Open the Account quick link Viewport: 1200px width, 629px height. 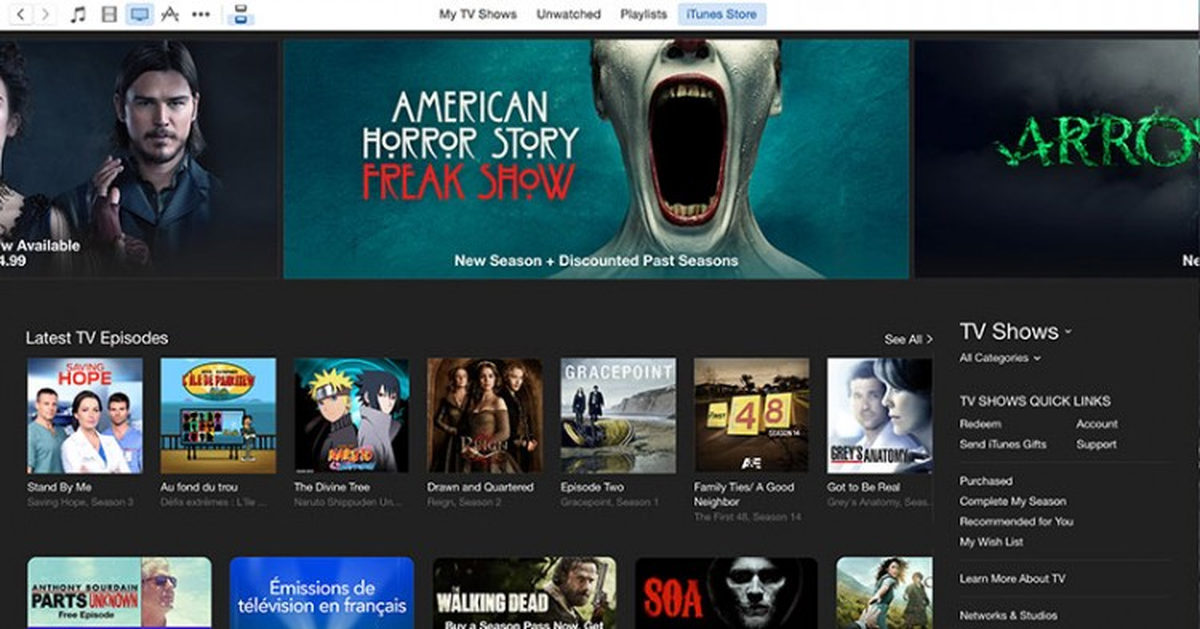pos(1097,424)
